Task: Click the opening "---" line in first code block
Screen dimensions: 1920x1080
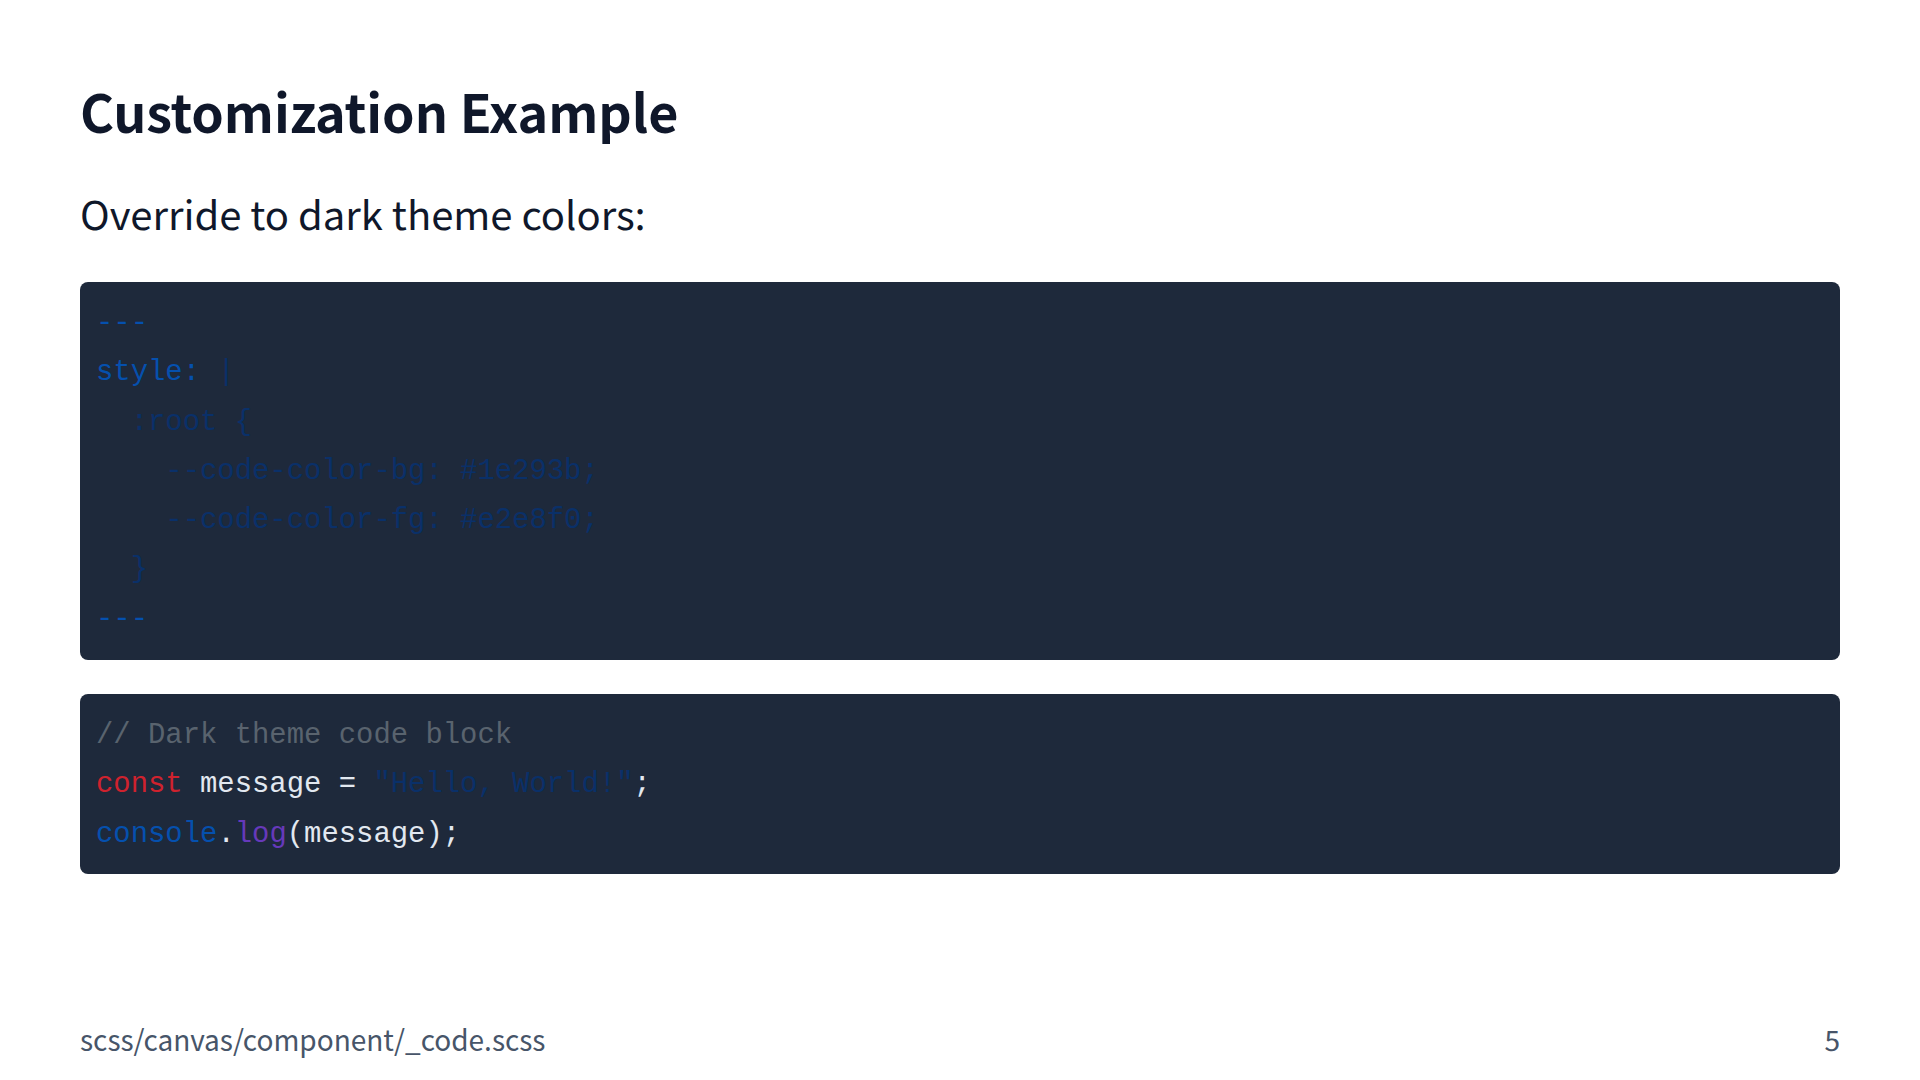Action: coord(122,322)
